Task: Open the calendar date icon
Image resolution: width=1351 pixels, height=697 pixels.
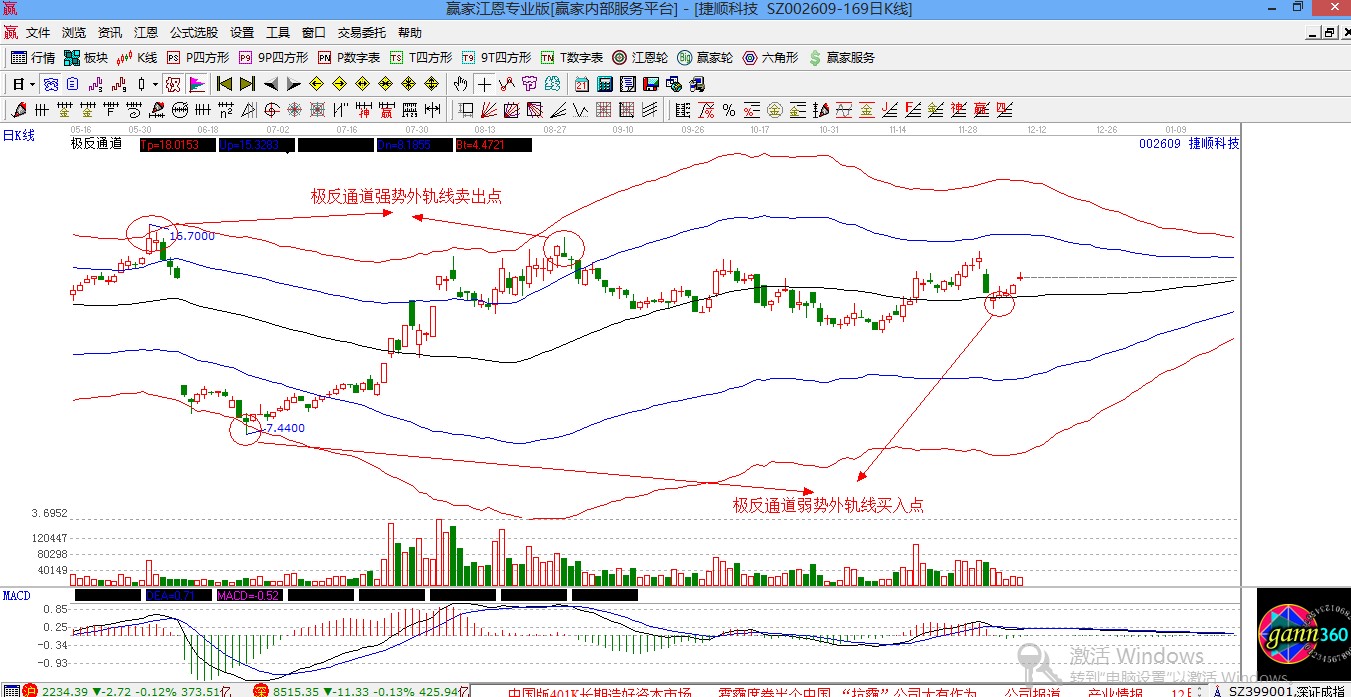Action: (x=582, y=84)
